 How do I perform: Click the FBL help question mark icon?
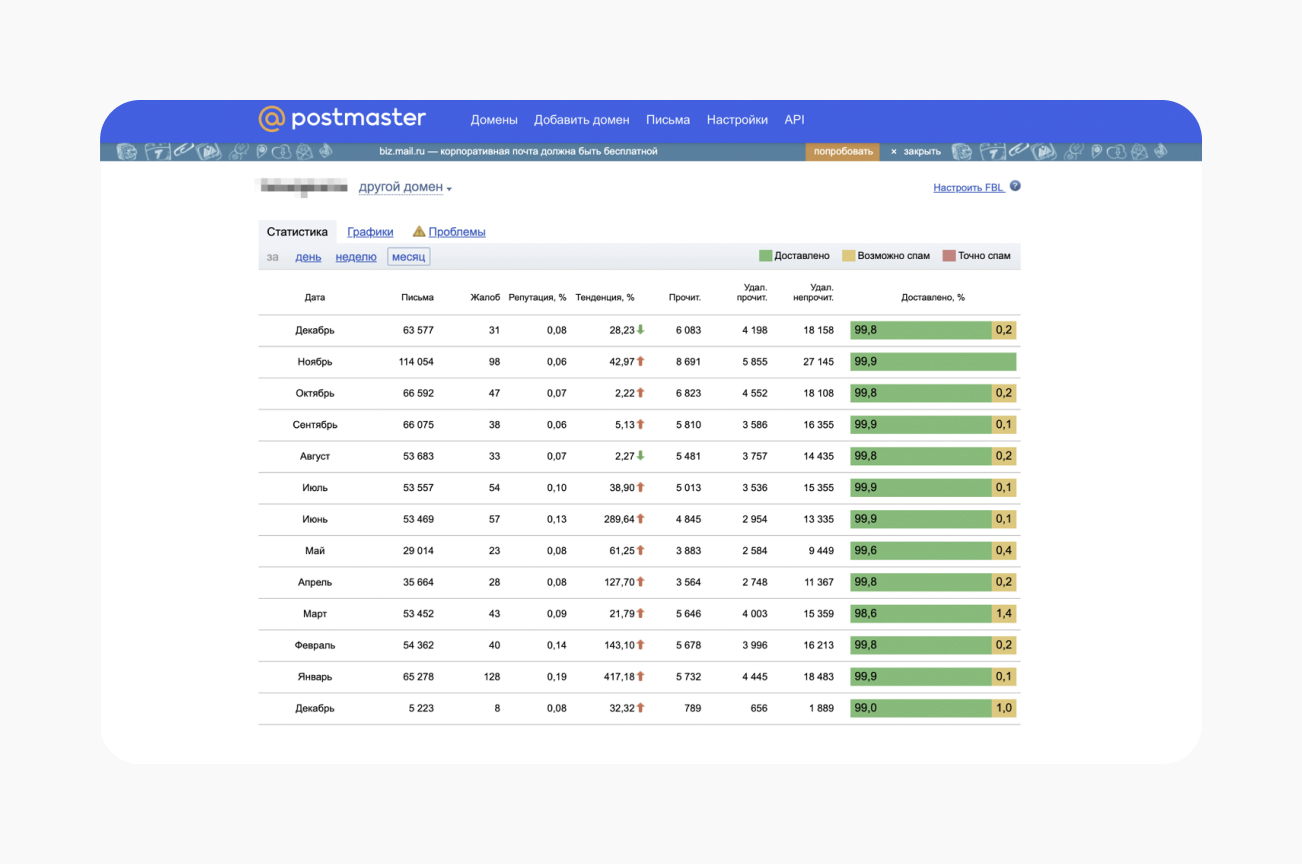(x=1015, y=186)
